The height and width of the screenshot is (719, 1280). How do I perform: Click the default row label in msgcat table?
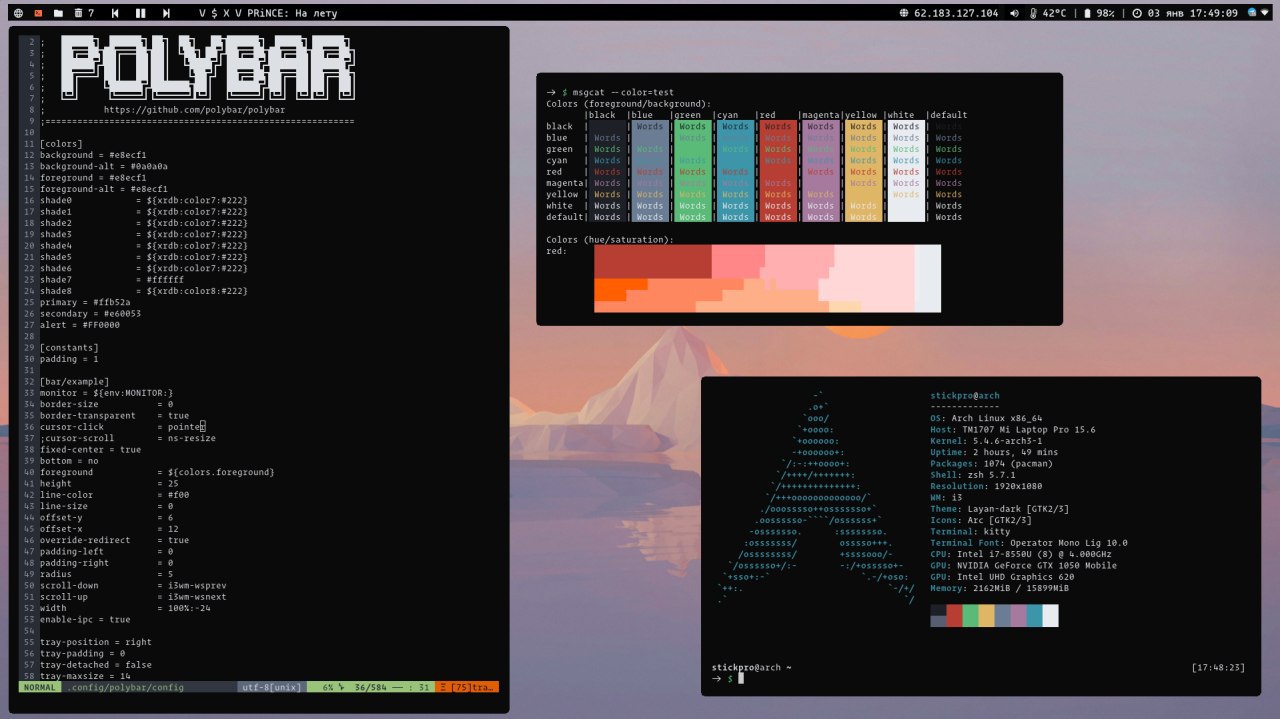point(564,217)
